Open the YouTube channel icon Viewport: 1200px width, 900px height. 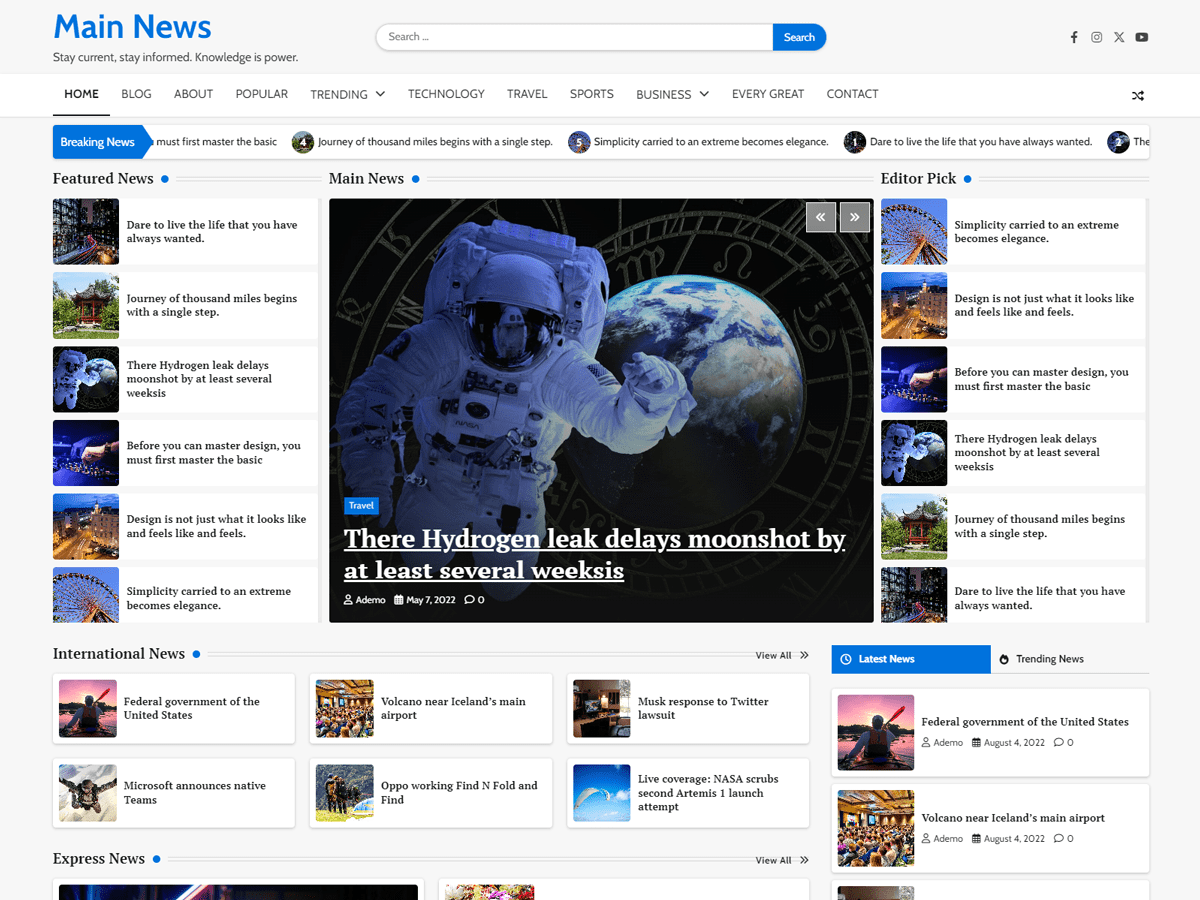(x=1141, y=37)
